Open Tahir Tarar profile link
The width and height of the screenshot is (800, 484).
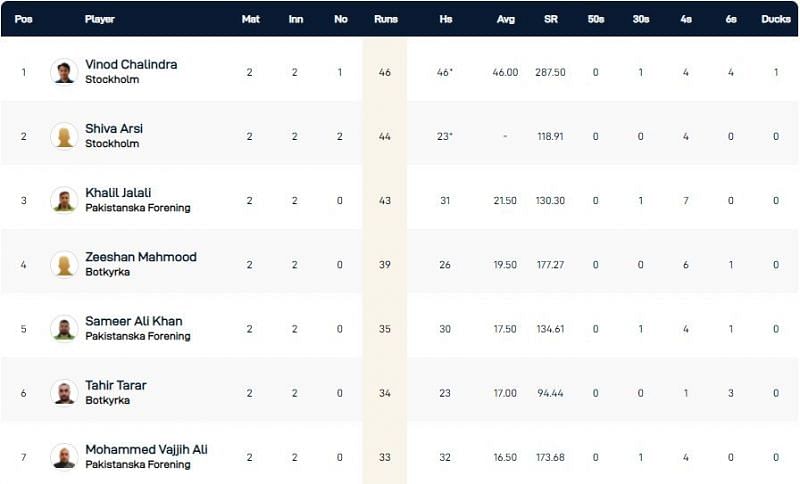click(116, 385)
